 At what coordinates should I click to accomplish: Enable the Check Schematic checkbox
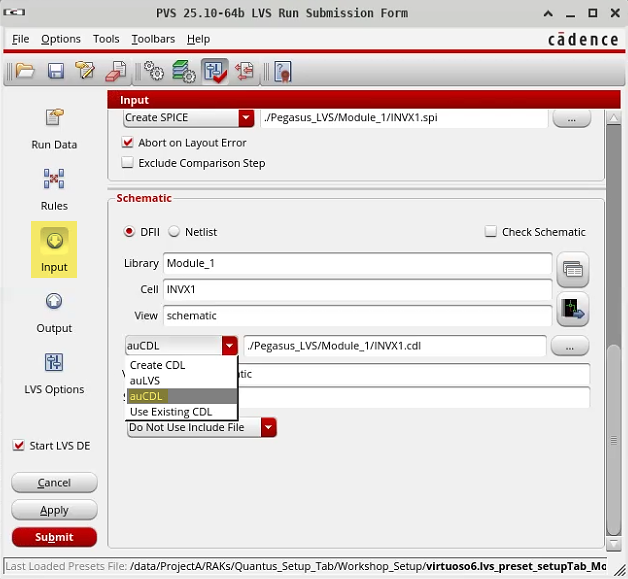491,231
